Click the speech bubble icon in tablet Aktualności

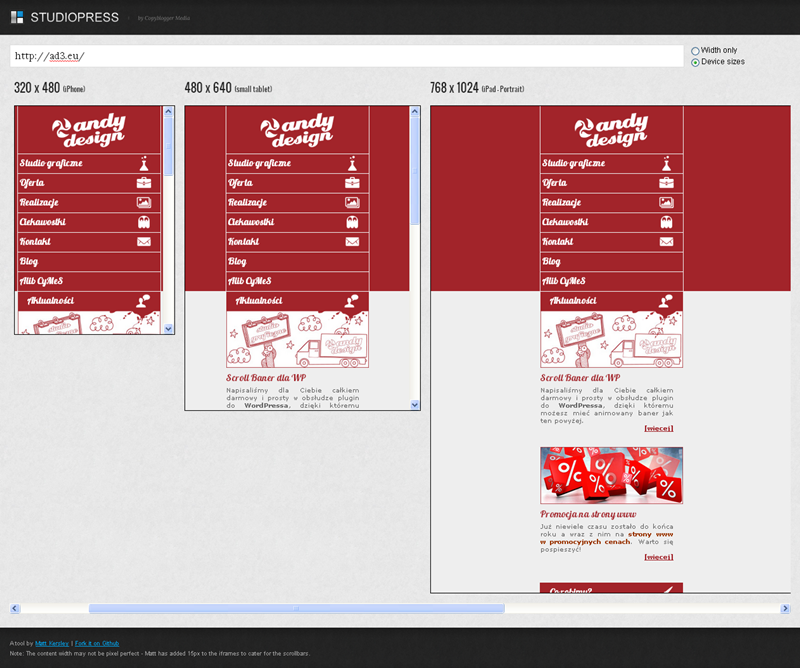pos(351,300)
